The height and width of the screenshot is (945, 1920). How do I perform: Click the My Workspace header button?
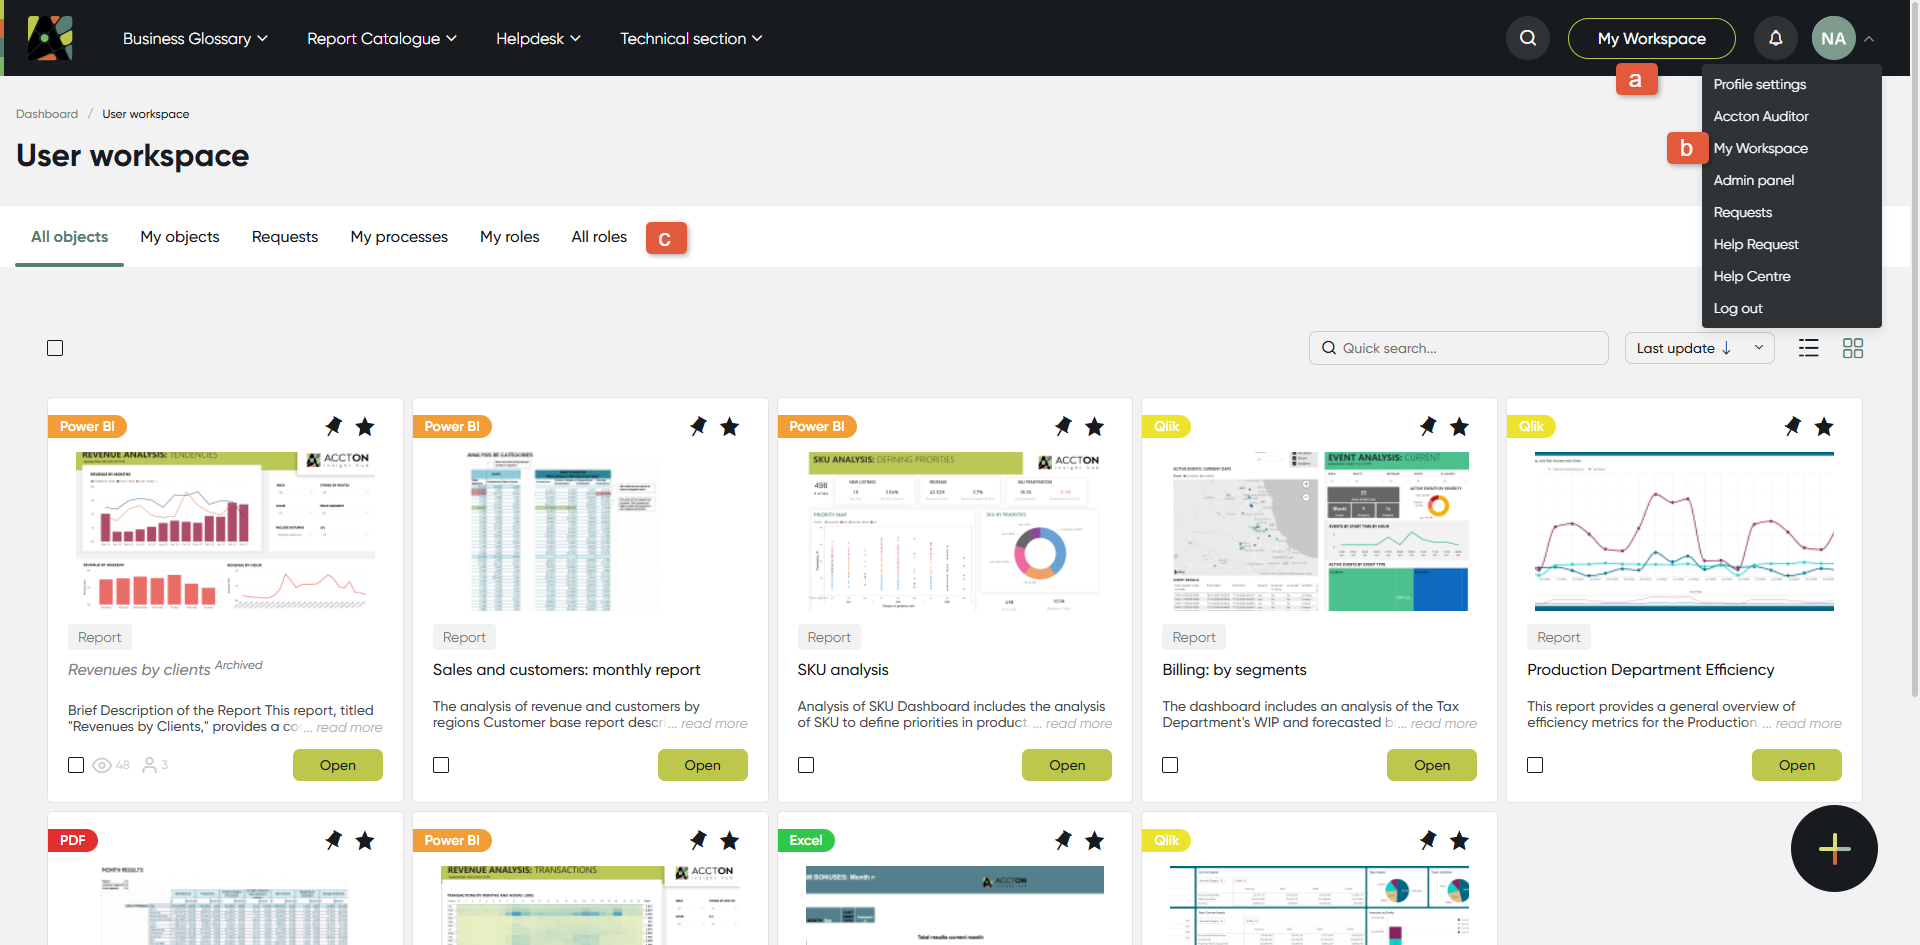click(x=1651, y=38)
